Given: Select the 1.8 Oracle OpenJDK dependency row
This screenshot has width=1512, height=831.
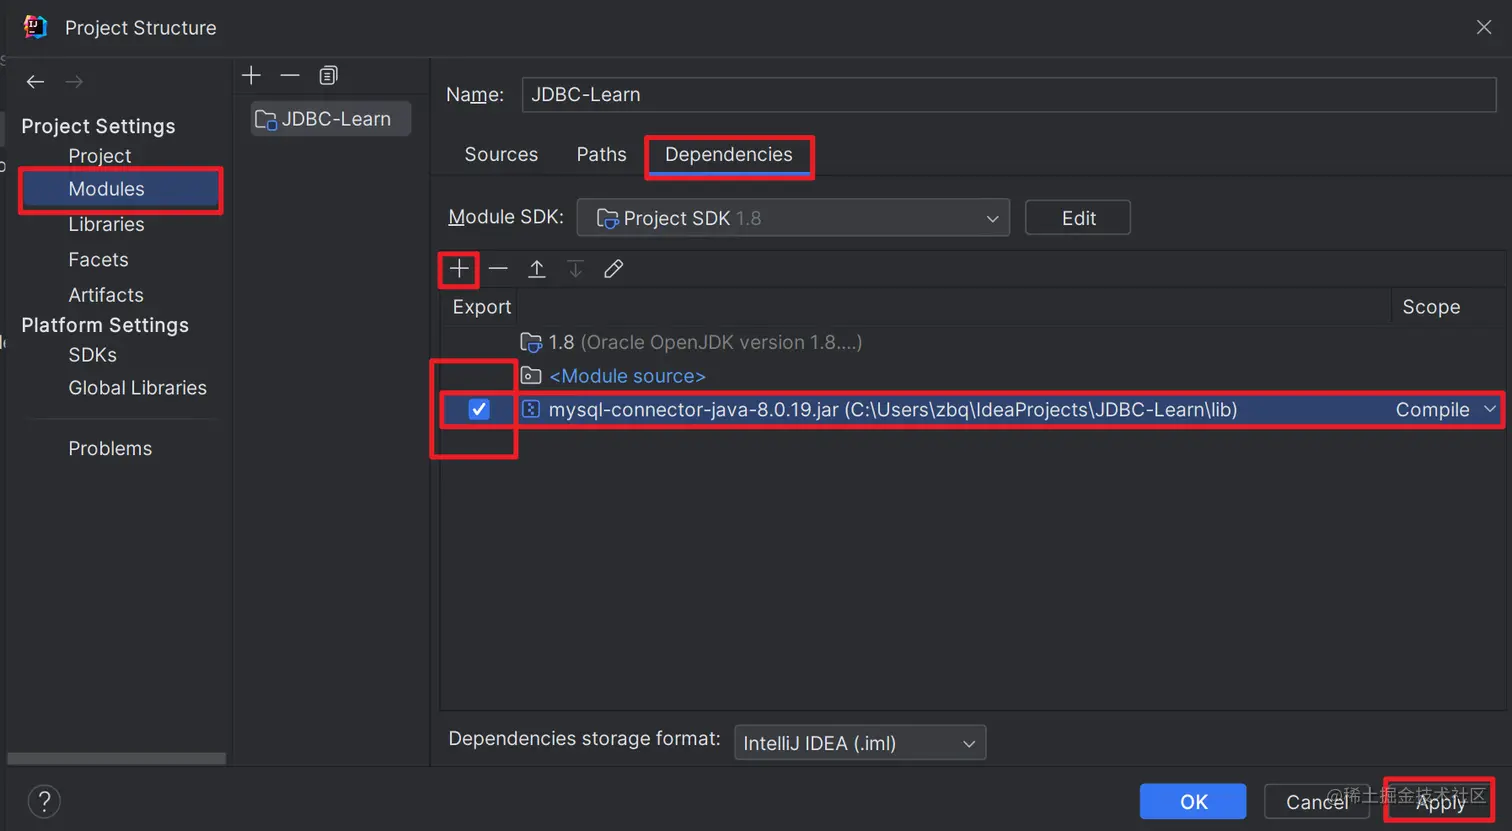Looking at the screenshot, I should pos(972,343).
